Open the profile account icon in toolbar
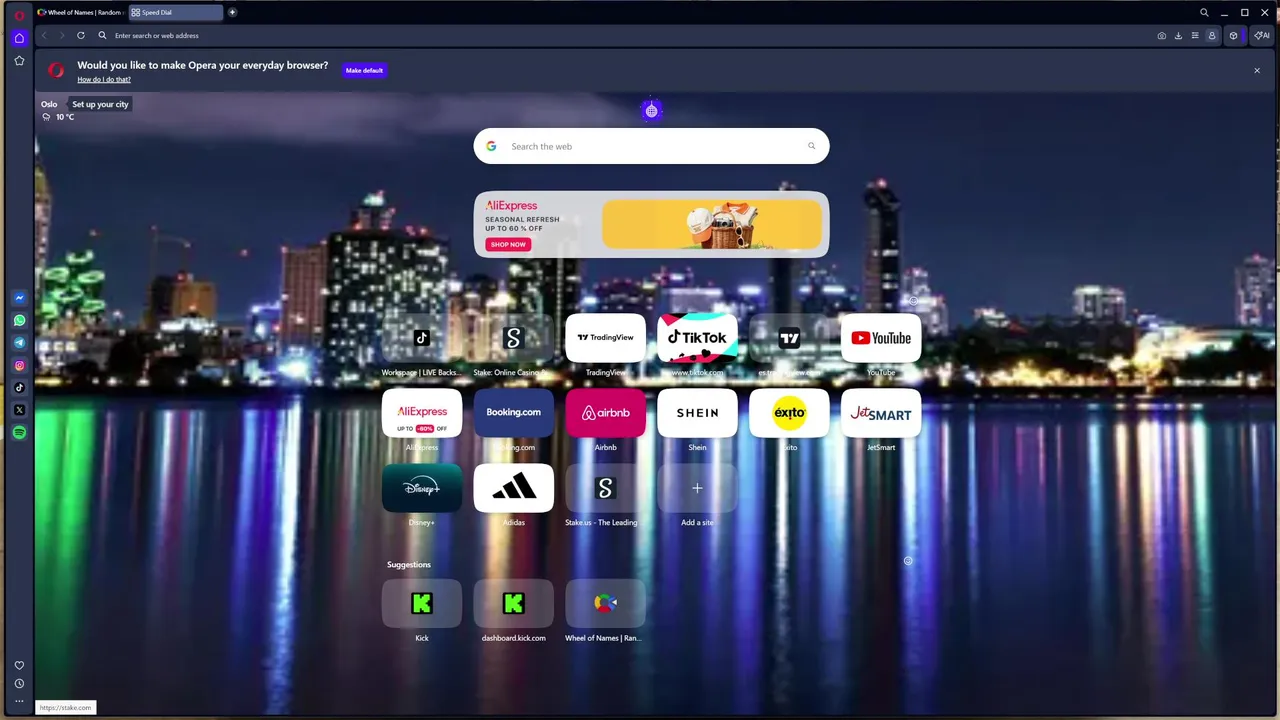This screenshot has height=720, width=1280. pyautogui.click(x=1212, y=35)
